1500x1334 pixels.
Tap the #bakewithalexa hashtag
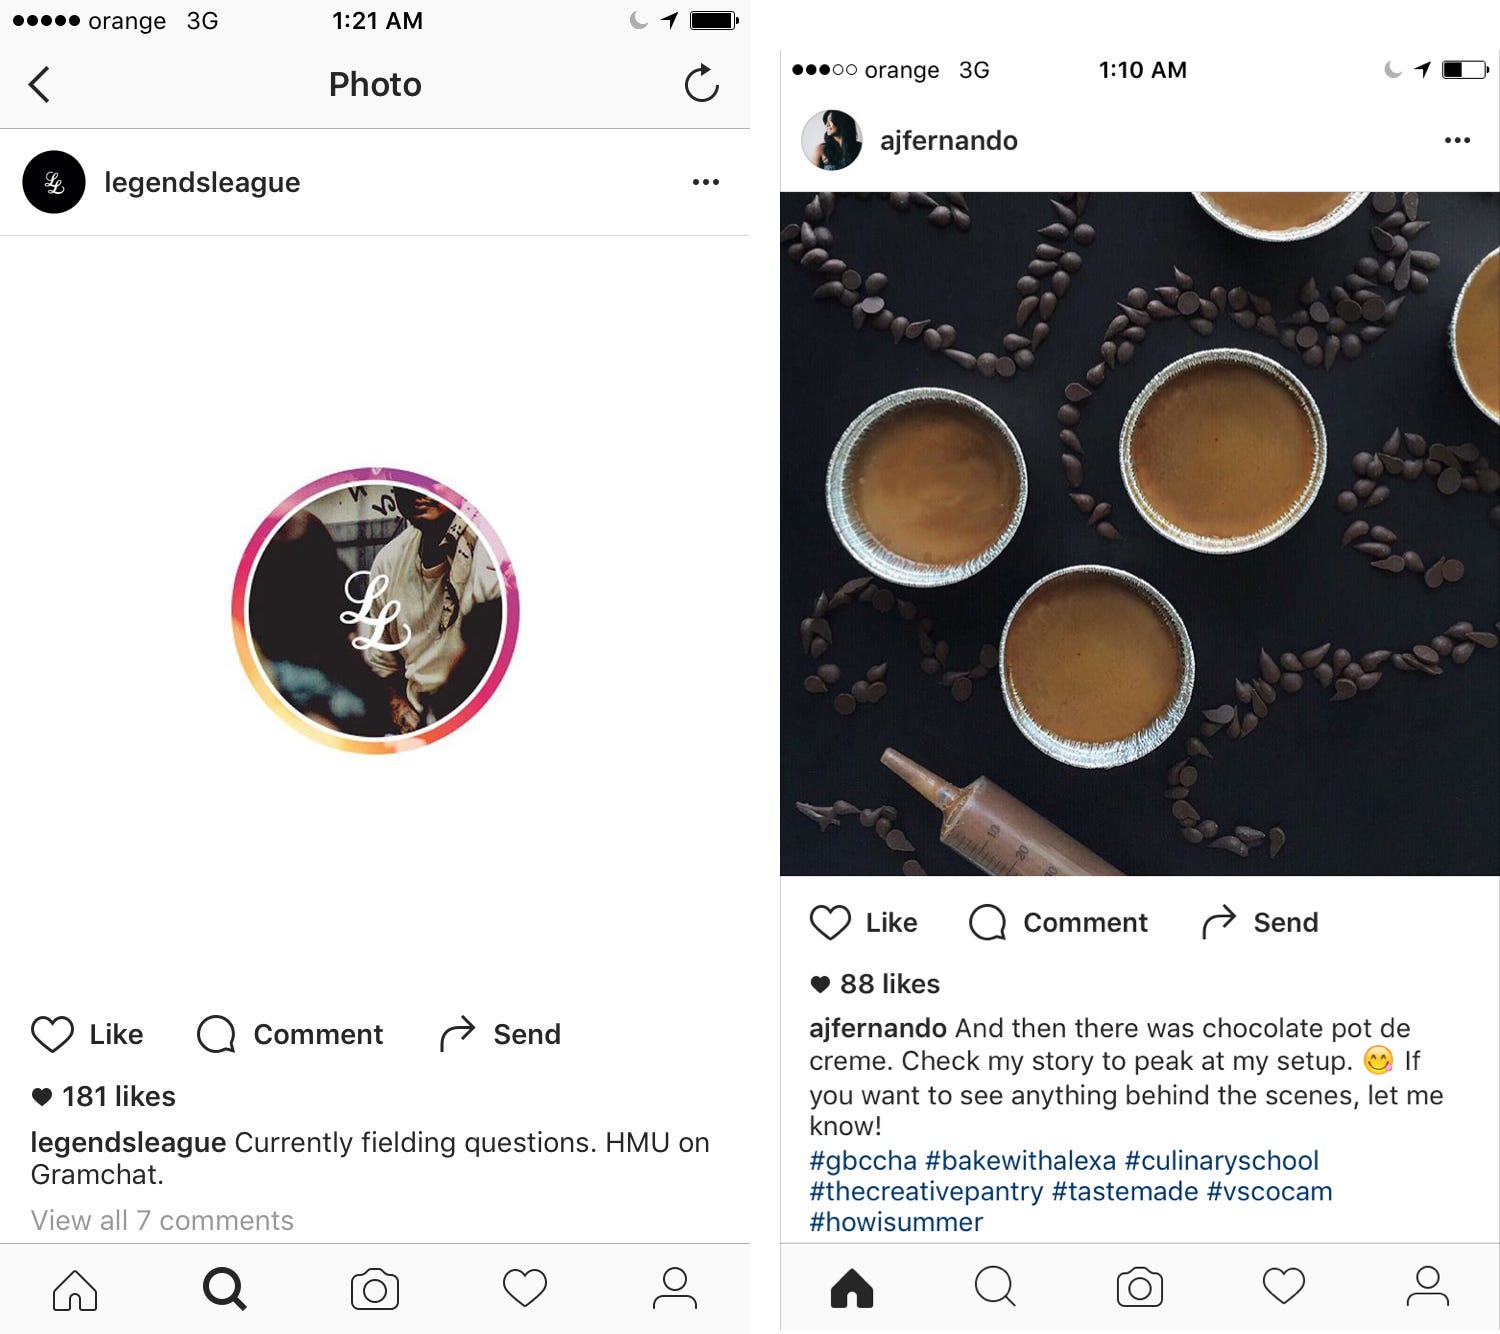click(x=1020, y=1160)
